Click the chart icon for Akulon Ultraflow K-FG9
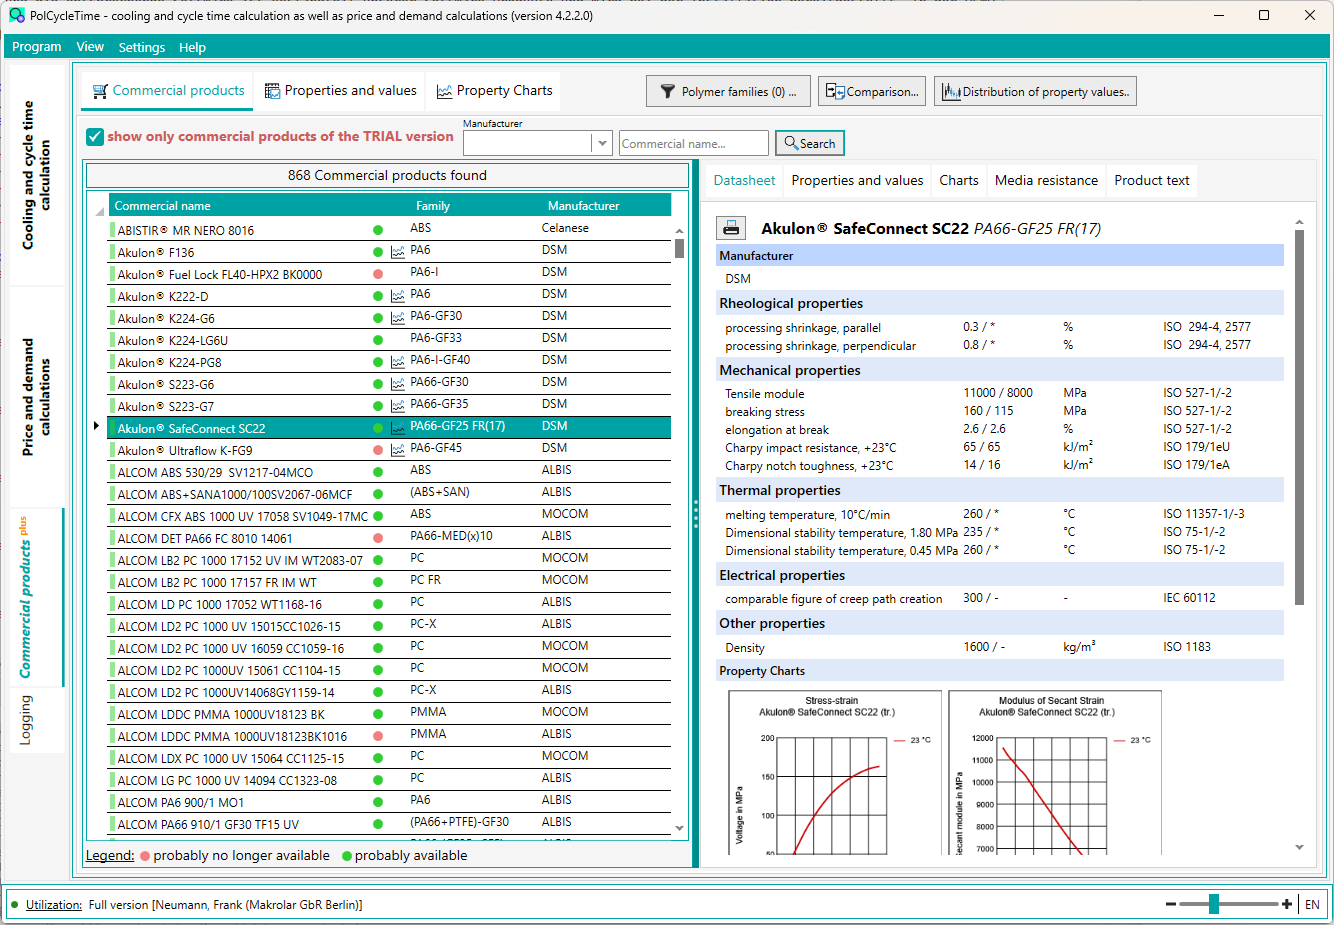Screen dimensions: 1334x925 398,450
